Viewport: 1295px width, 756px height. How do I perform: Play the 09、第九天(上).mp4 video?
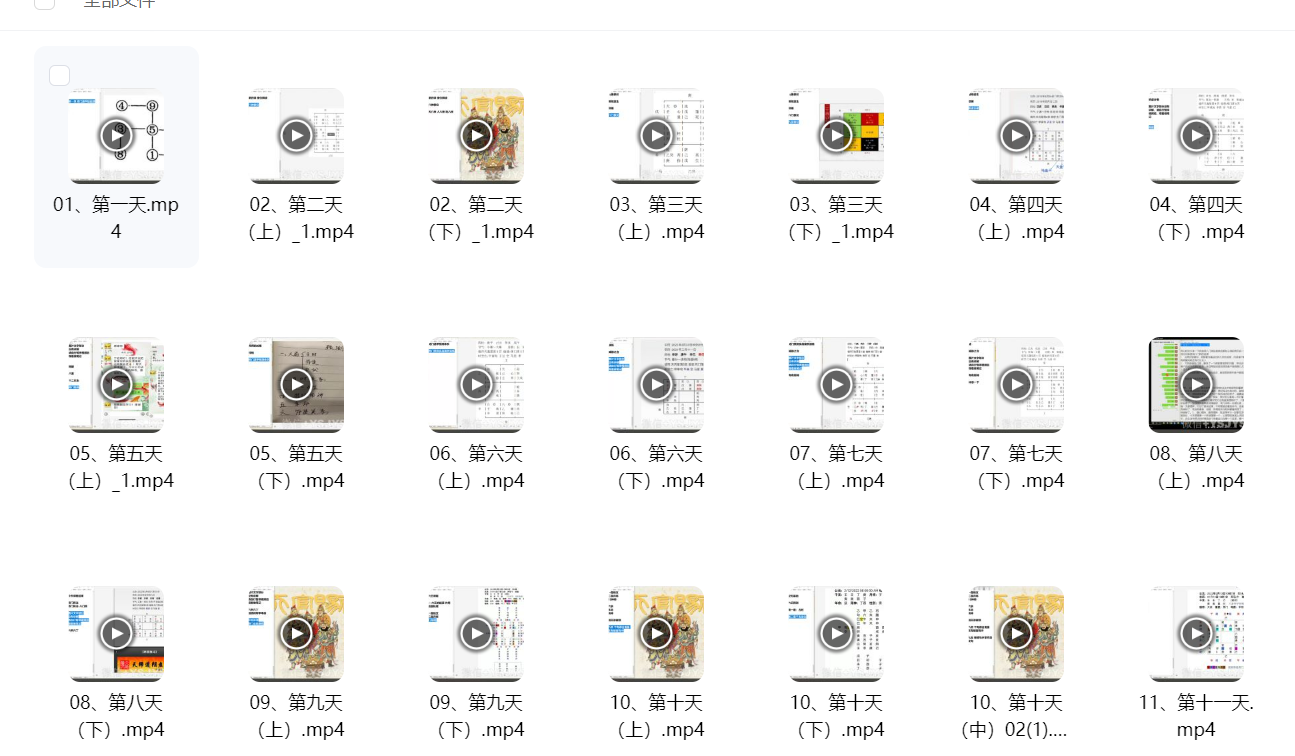pyautogui.click(x=296, y=633)
